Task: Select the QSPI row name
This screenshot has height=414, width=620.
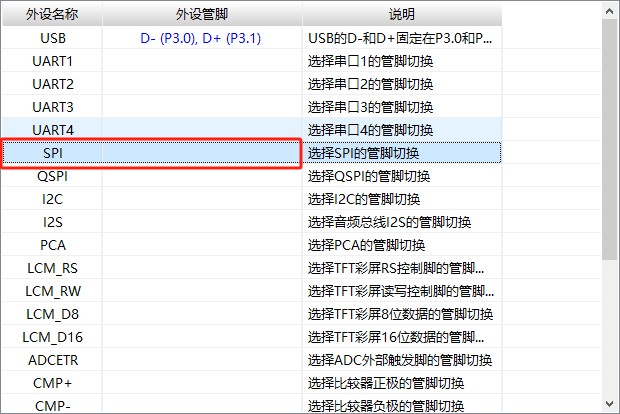Action: [53, 176]
